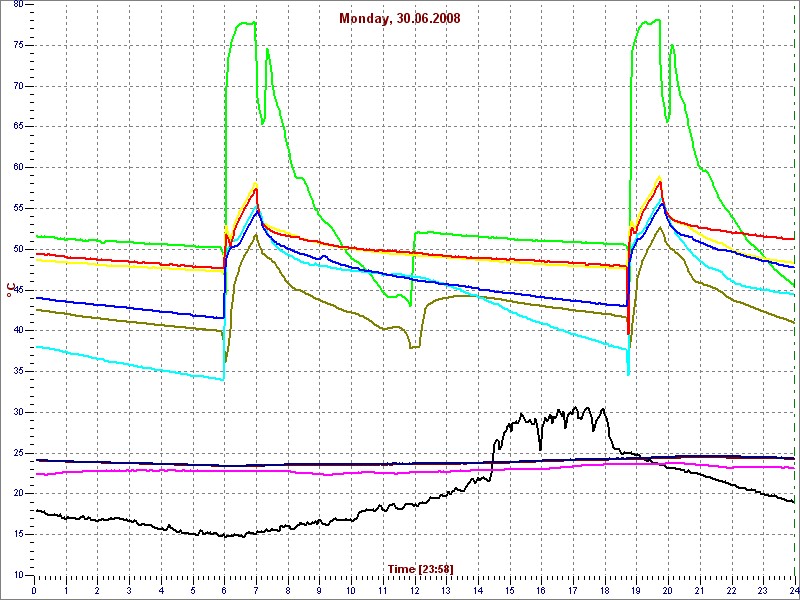This screenshot has width=800, height=600.
Task: Click the 50 temperature axis value
Action: (17, 249)
